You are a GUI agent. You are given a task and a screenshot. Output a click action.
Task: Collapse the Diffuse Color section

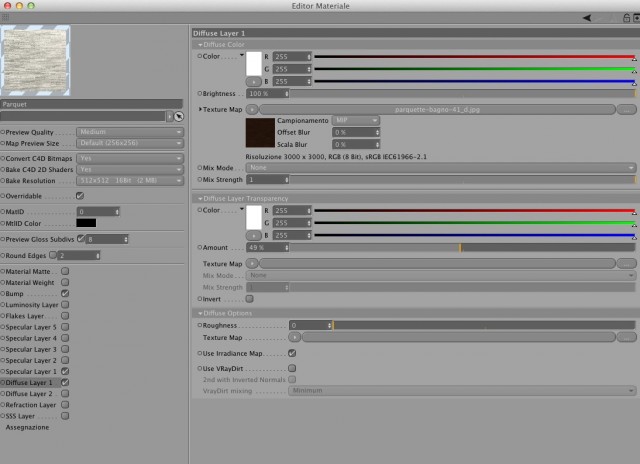[x=200, y=44]
